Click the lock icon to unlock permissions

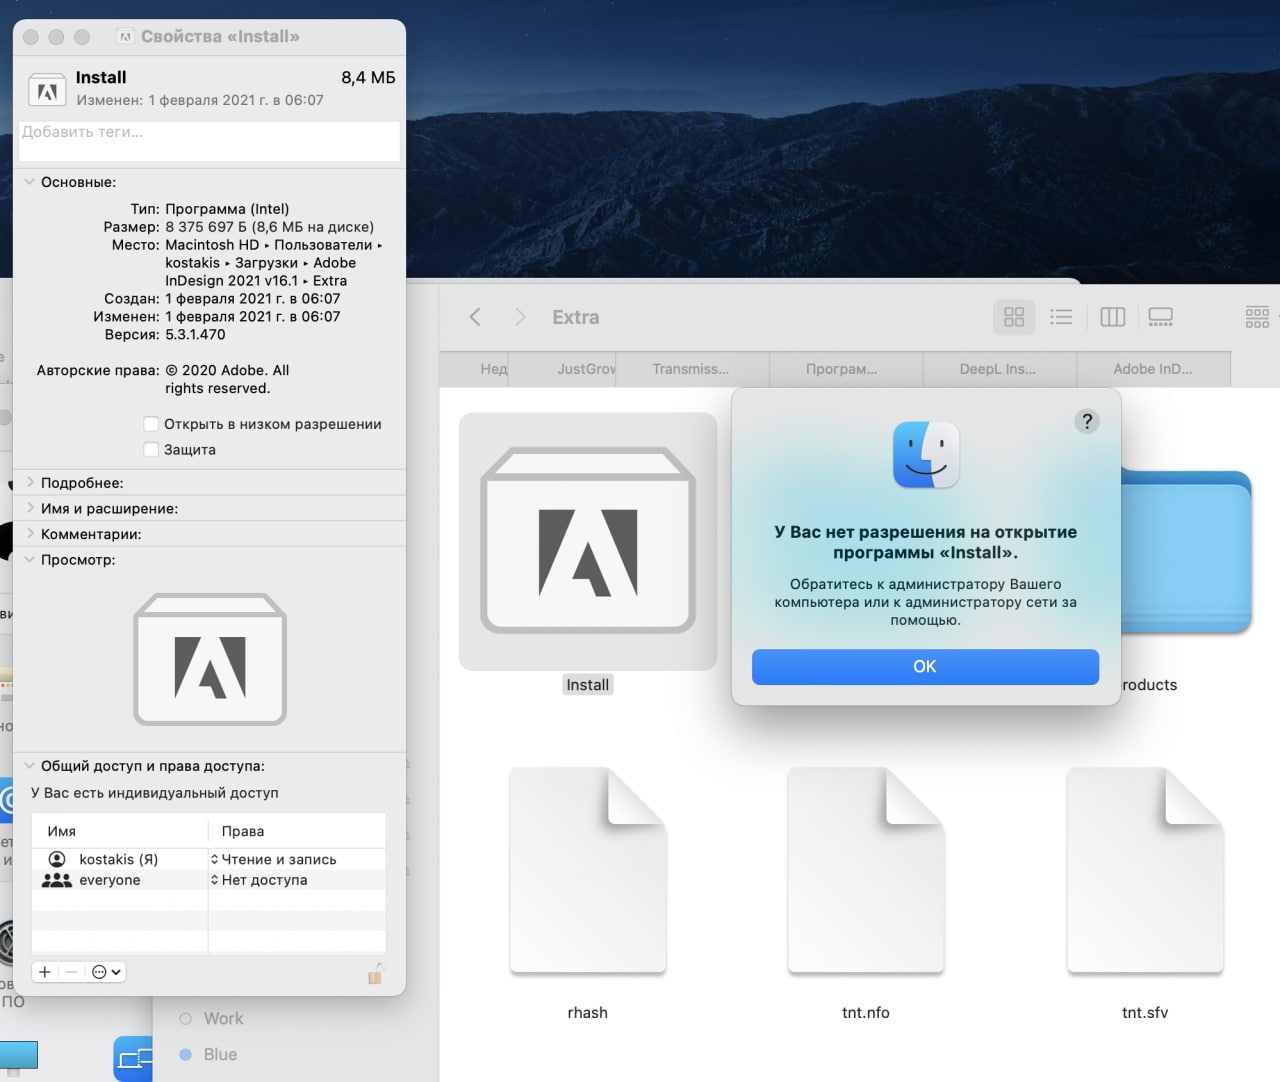375,972
